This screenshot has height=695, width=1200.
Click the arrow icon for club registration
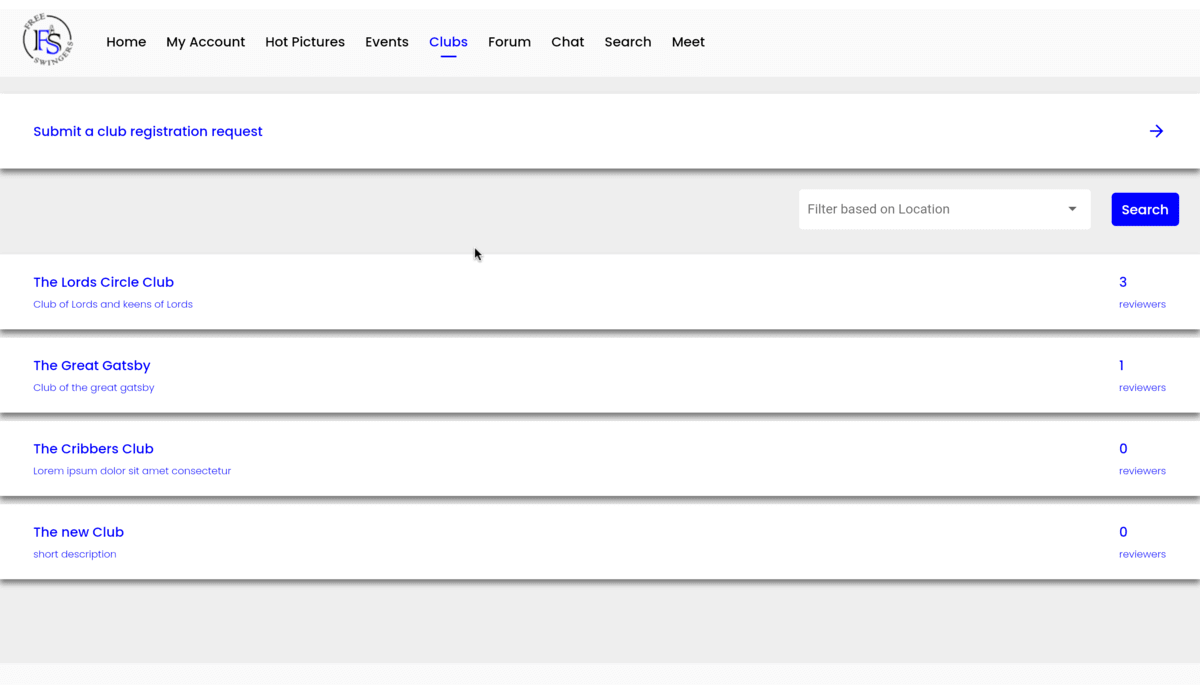click(x=1156, y=131)
